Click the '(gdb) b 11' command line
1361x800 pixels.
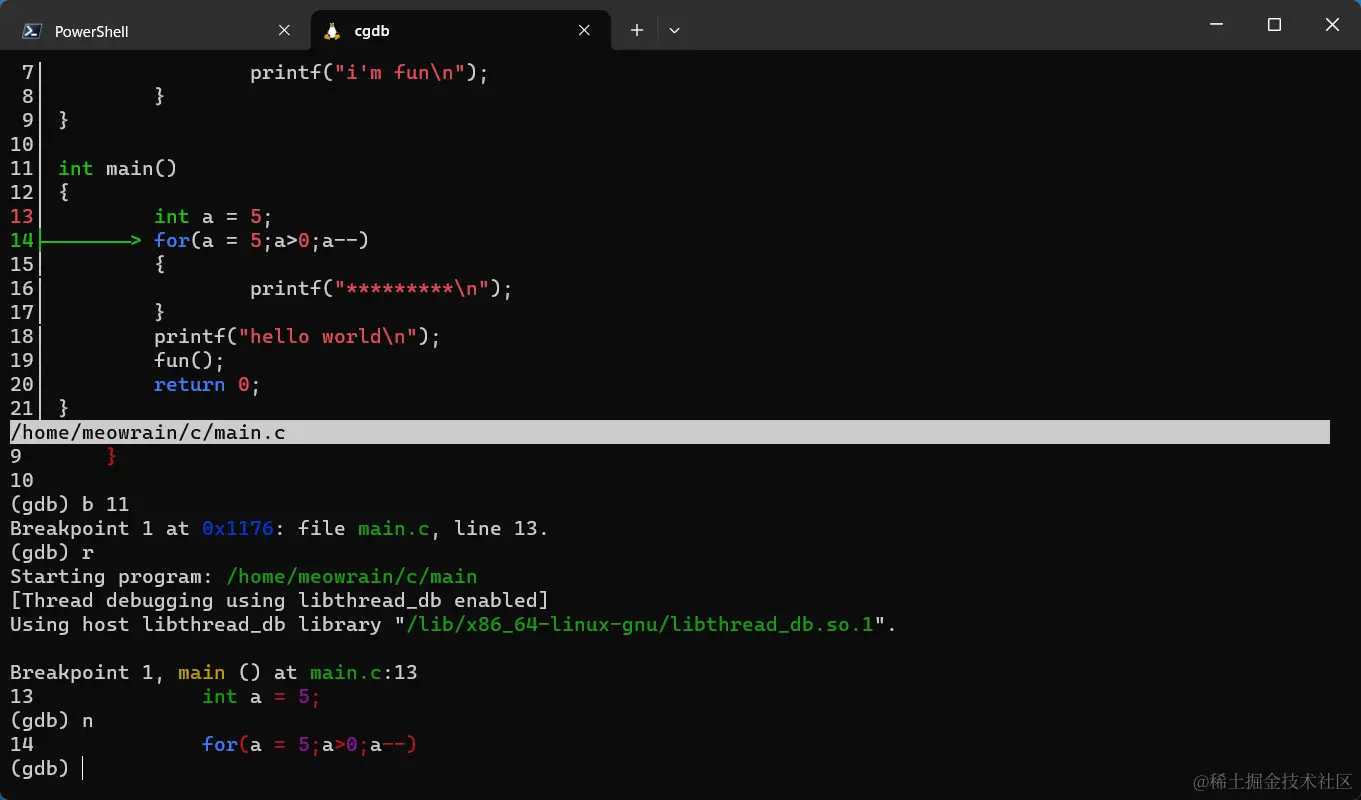coord(70,504)
